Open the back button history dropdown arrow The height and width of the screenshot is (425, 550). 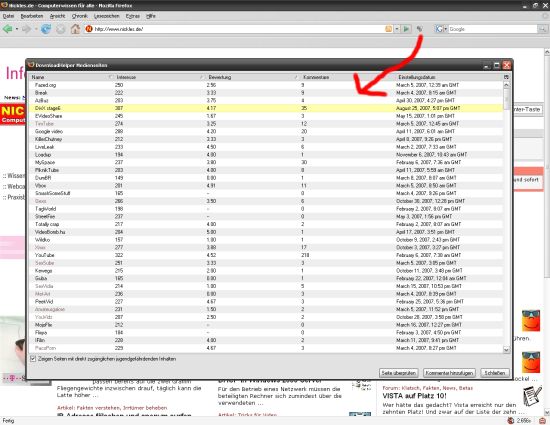click(16, 29)
